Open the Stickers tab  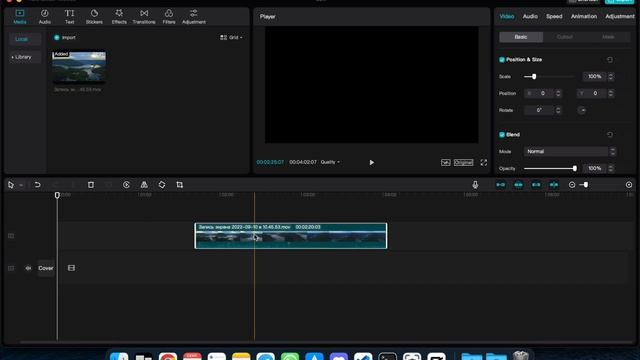pyautogui.click(x=94, y=17)
